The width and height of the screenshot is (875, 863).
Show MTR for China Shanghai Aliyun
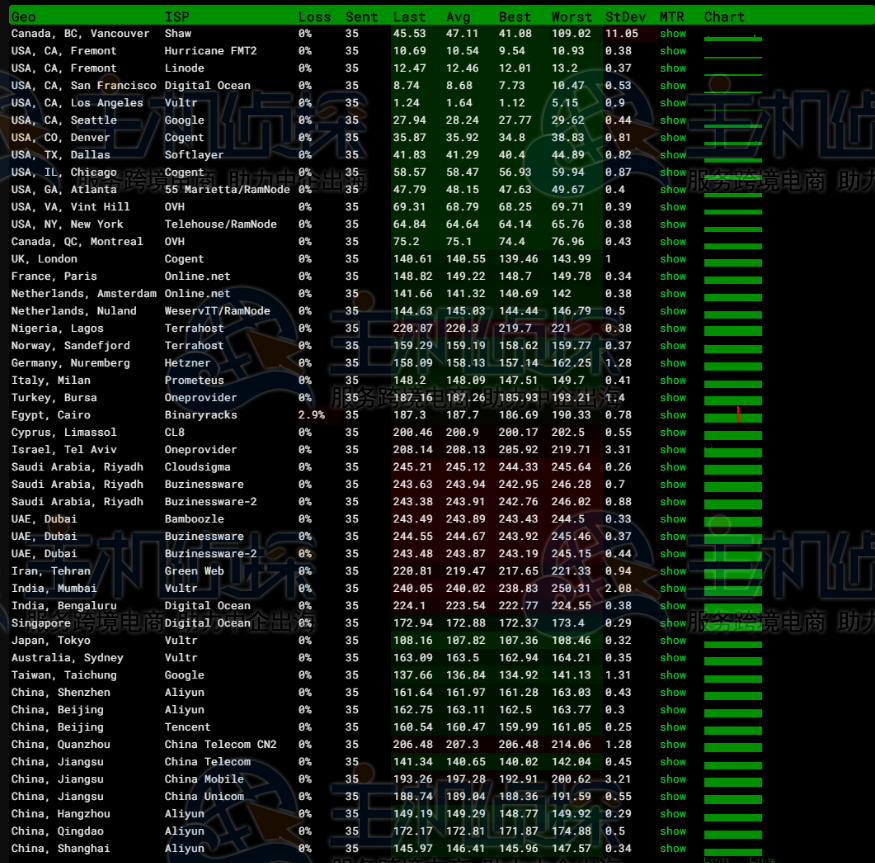click(x=672, y=849)
